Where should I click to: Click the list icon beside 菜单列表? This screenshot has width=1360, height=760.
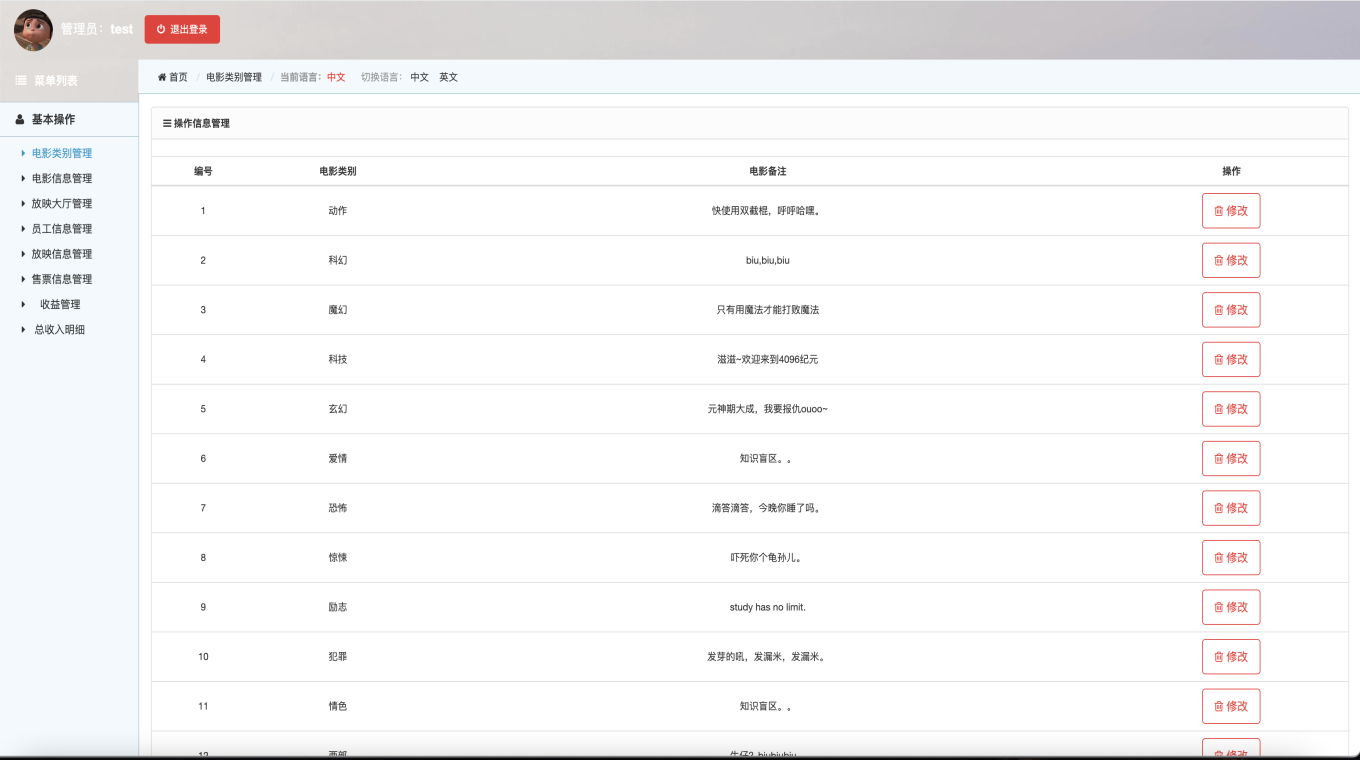pyautogui.click(x=21, y=80)
